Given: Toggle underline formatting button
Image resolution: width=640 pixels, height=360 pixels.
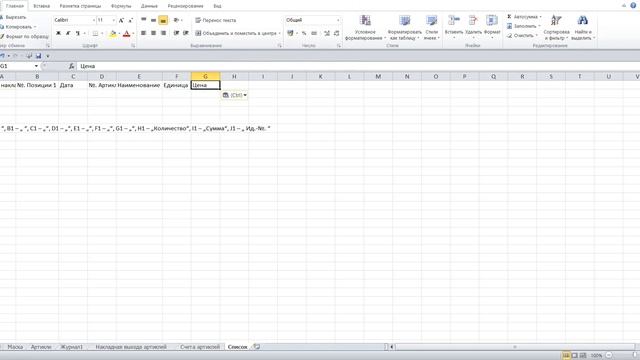Looking at the screenshot, I should point(77,33).
